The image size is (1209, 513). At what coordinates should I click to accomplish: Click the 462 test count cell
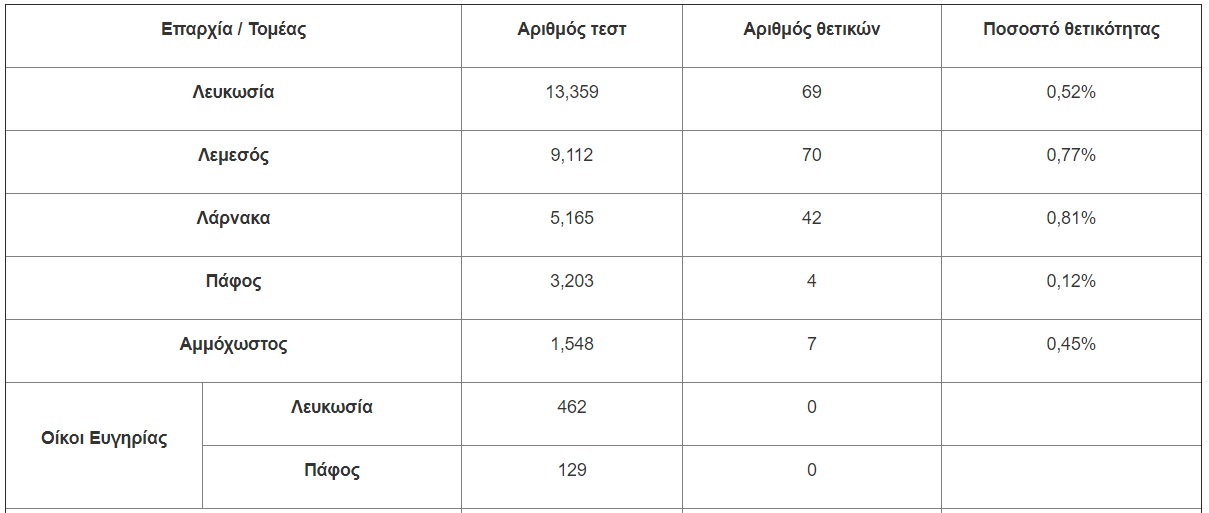click(x=571, y=407)
